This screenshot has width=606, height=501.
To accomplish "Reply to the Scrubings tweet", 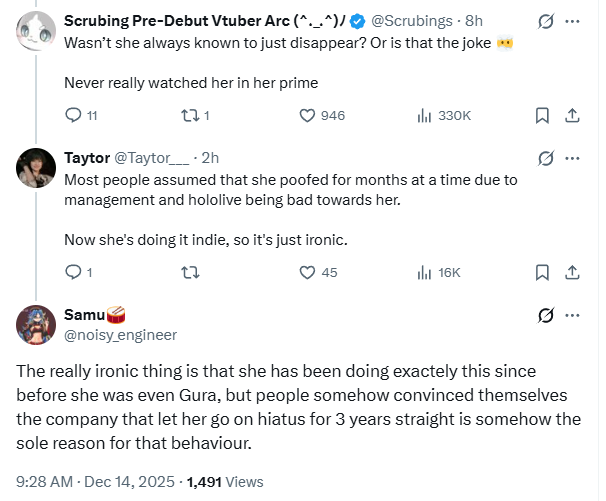I will click(x=73, y=115).
